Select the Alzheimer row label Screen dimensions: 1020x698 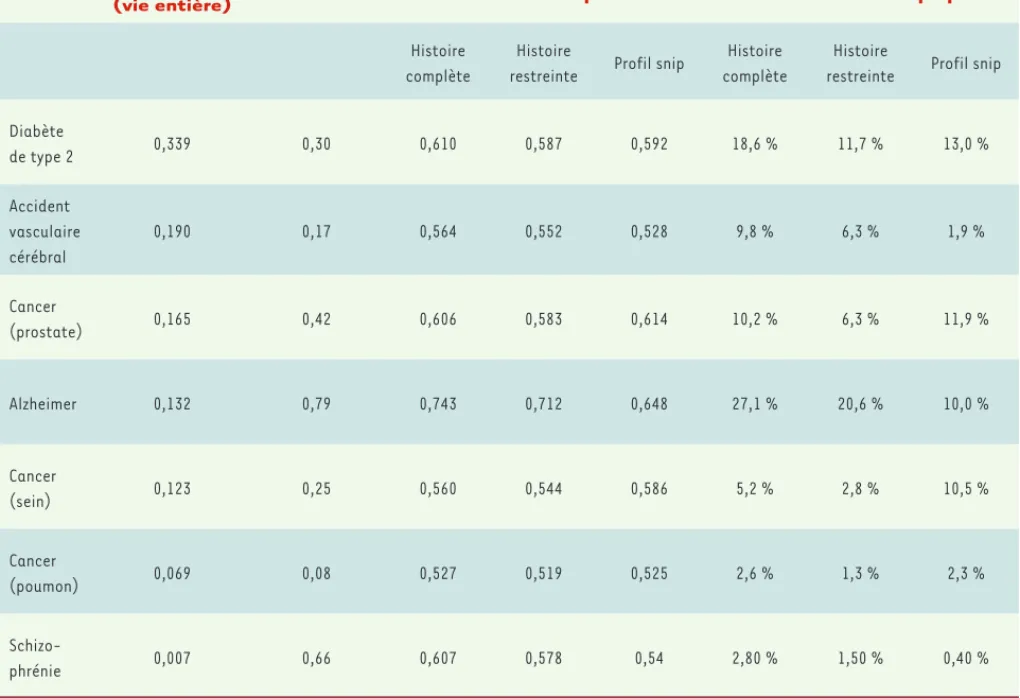43,404
